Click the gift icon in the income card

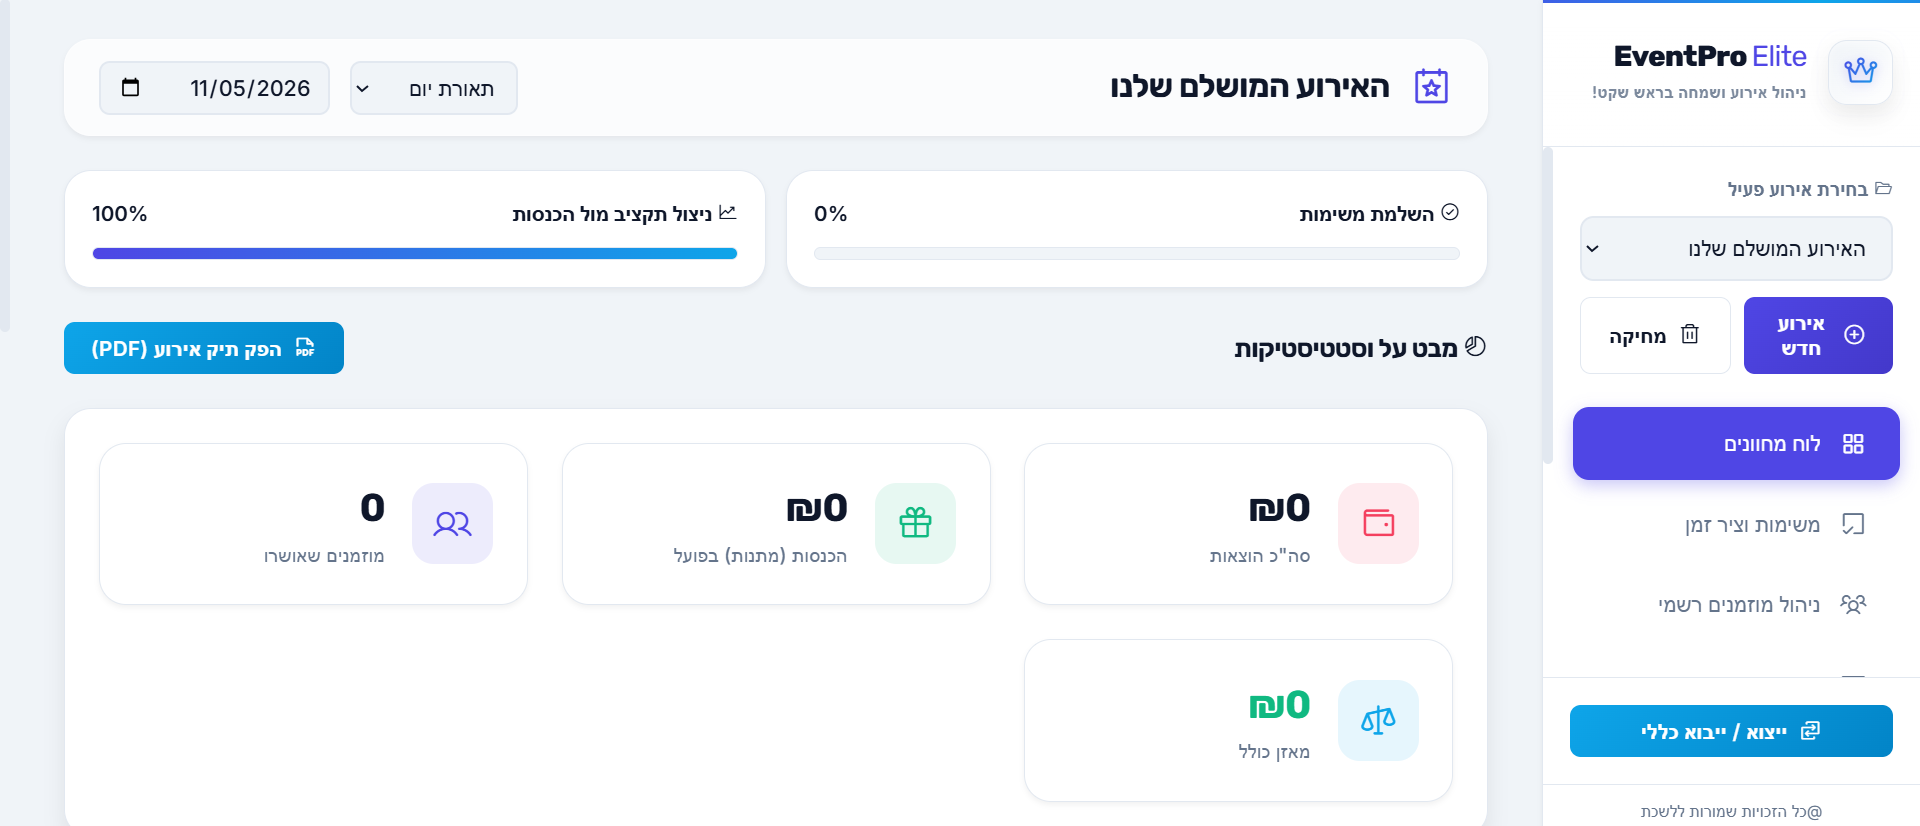(915, 523)
